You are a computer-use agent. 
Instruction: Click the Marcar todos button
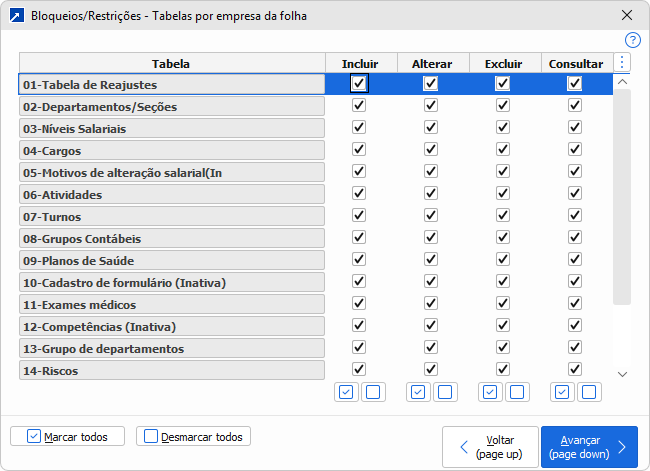[x=66, y=436]
